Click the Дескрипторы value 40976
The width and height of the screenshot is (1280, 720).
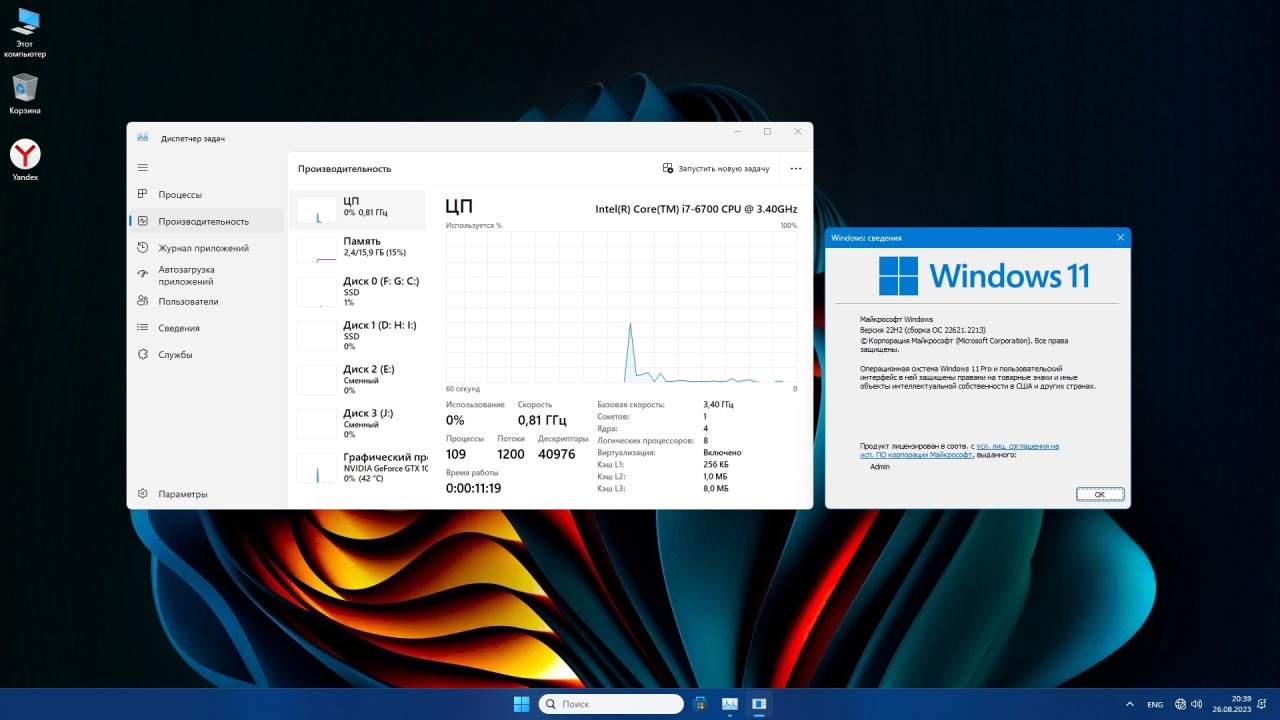pyautogui.click(x=556, y=454)
